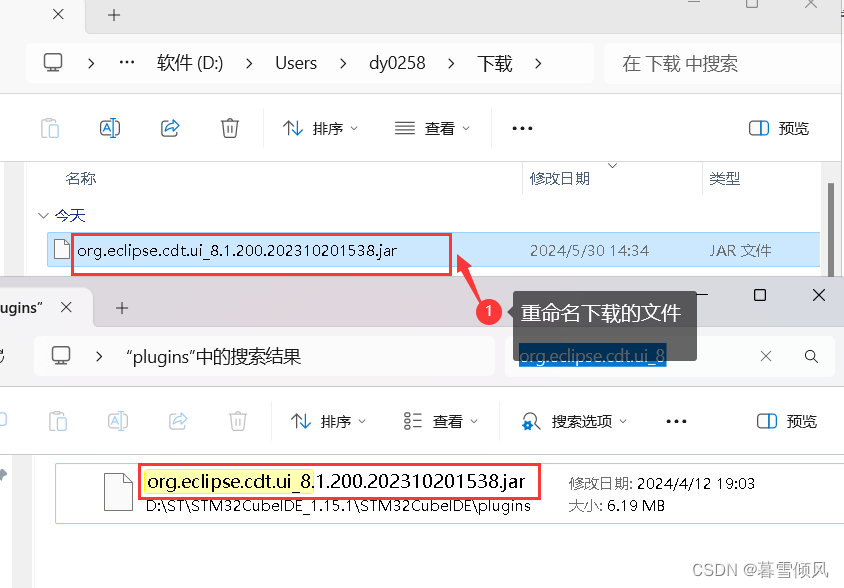Click the JAR 文件 type cell
Image resolution: width=844 pixels, height=588 pixels.
coord(740,250)
